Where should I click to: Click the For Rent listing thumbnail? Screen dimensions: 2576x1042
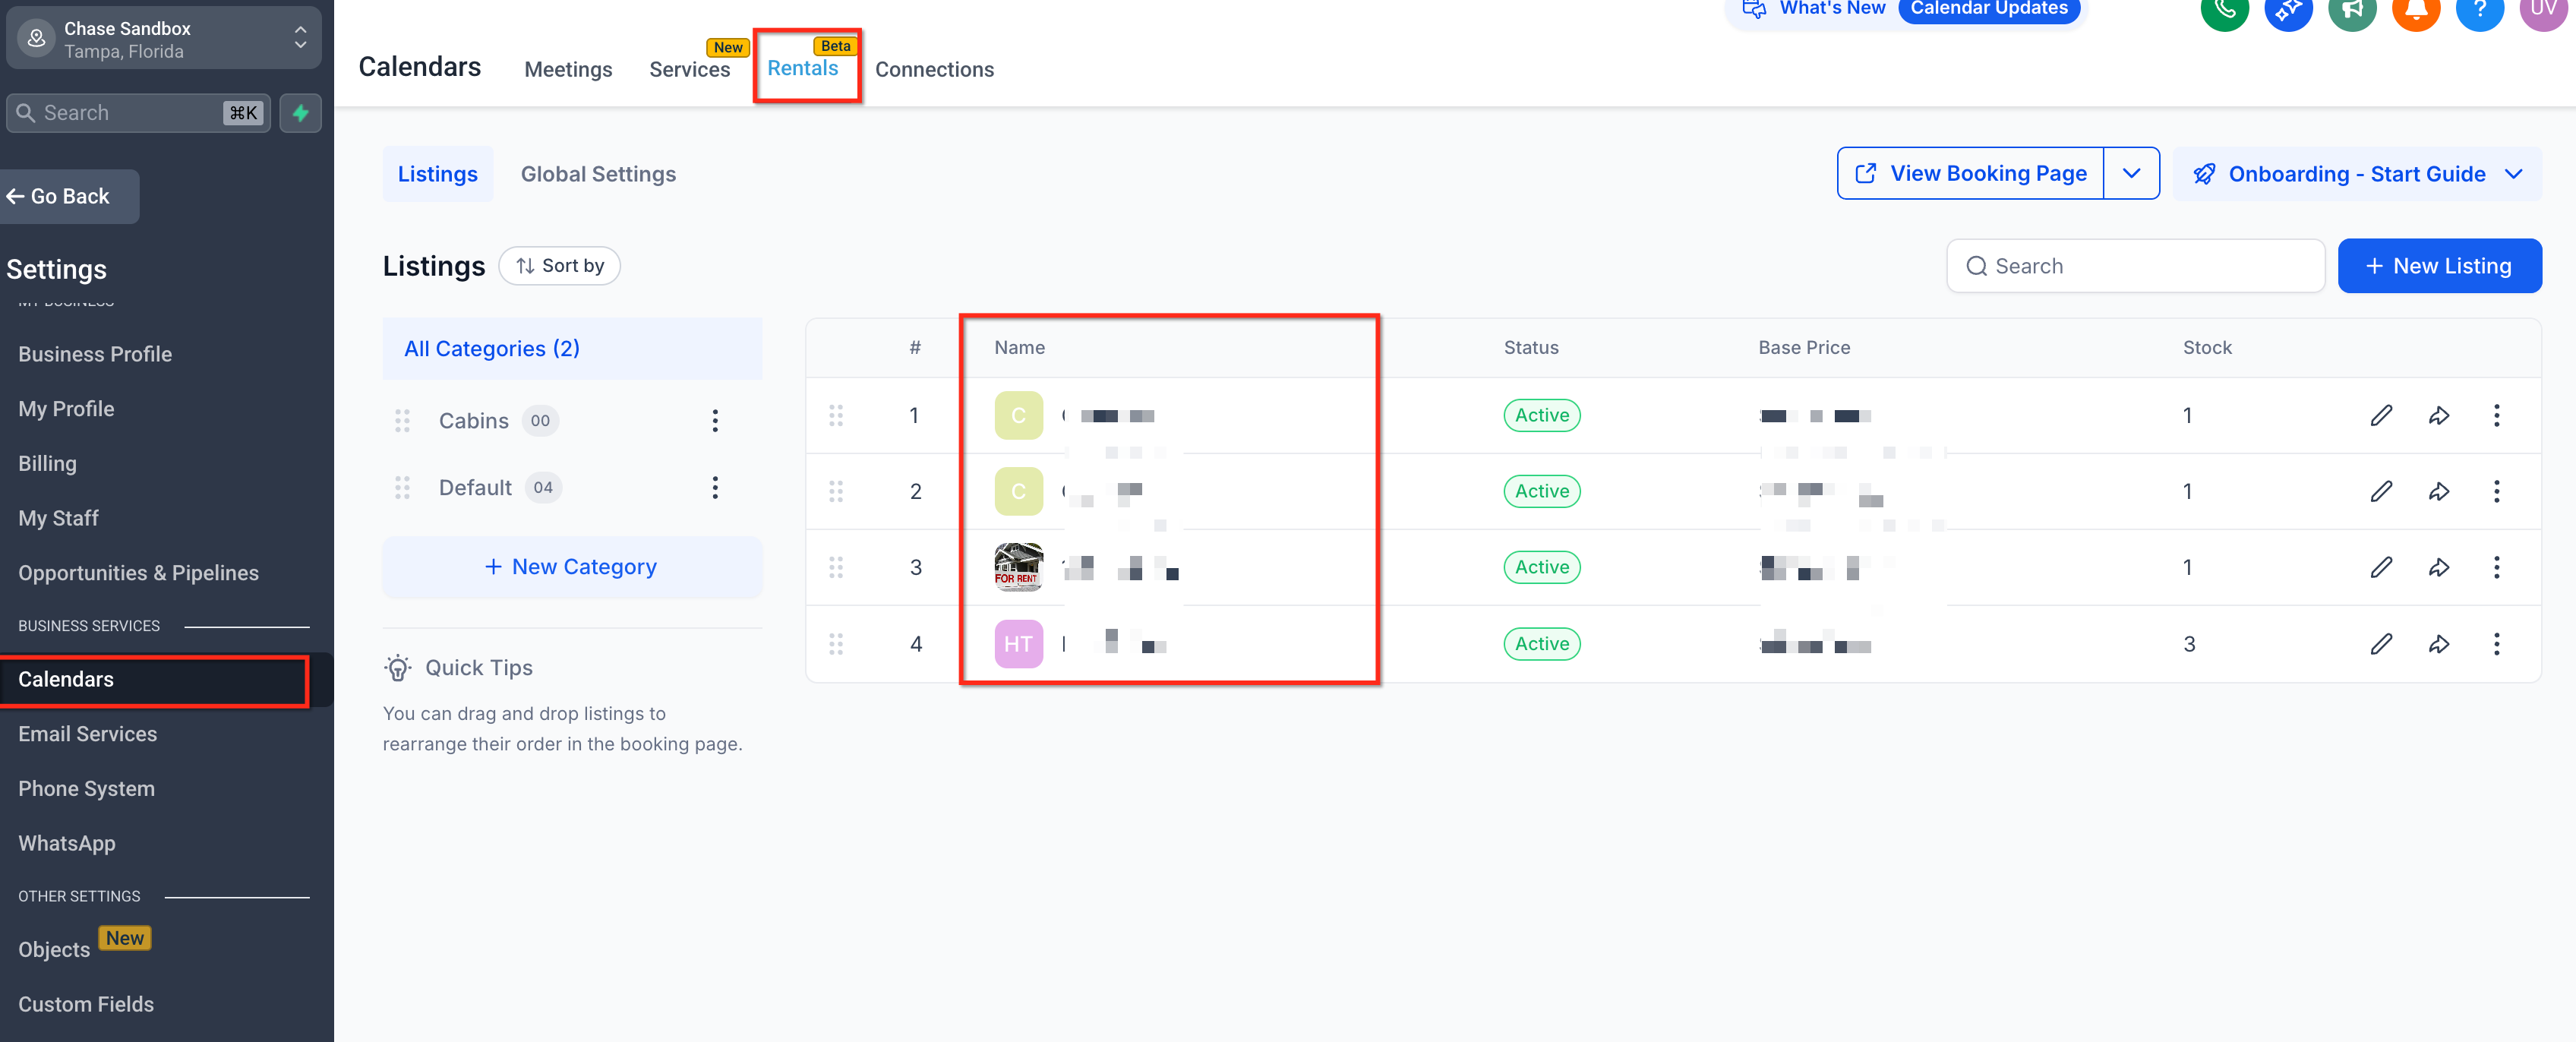pyautogui.click(x=1018, y=567)
